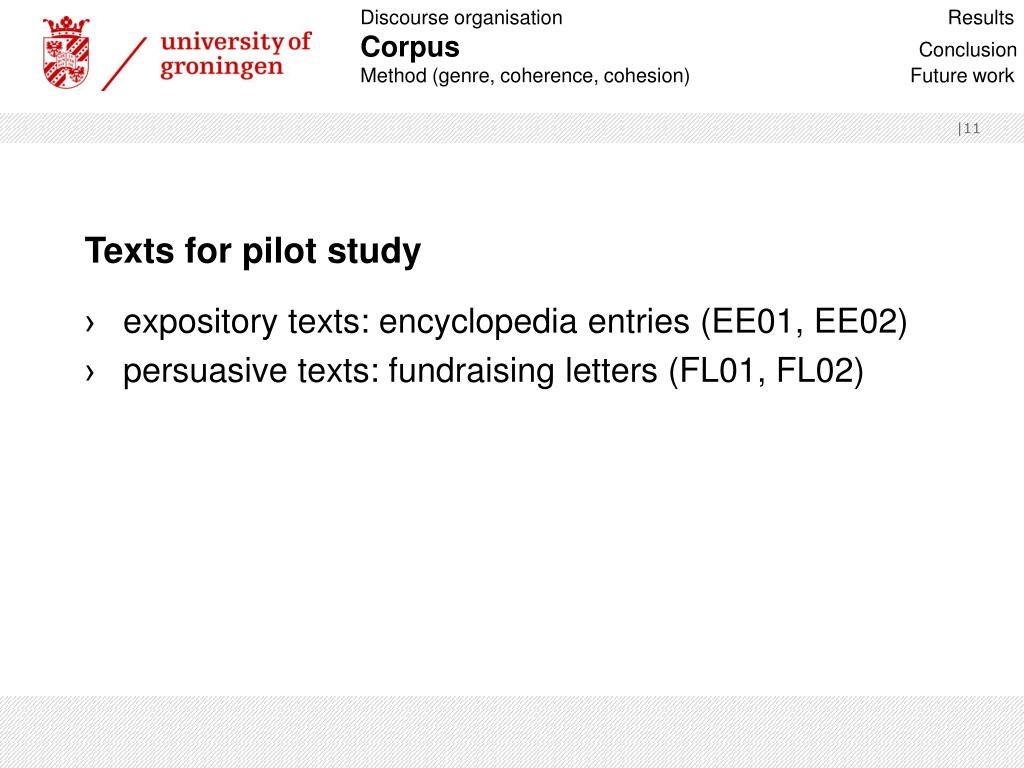The image size is (1024, 768).
Task: Open the Conclusion section link
Action: point(967,50)
